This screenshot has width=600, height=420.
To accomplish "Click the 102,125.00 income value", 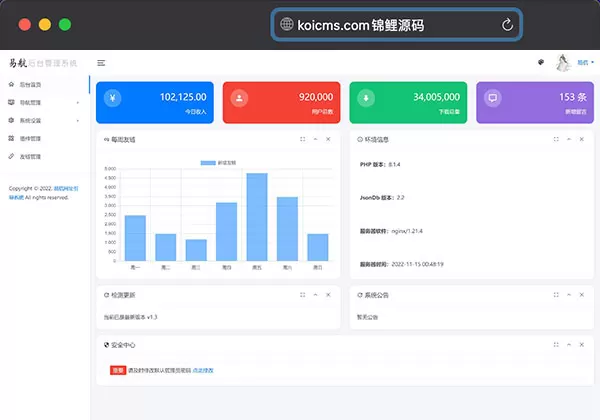I will (183, 97).
